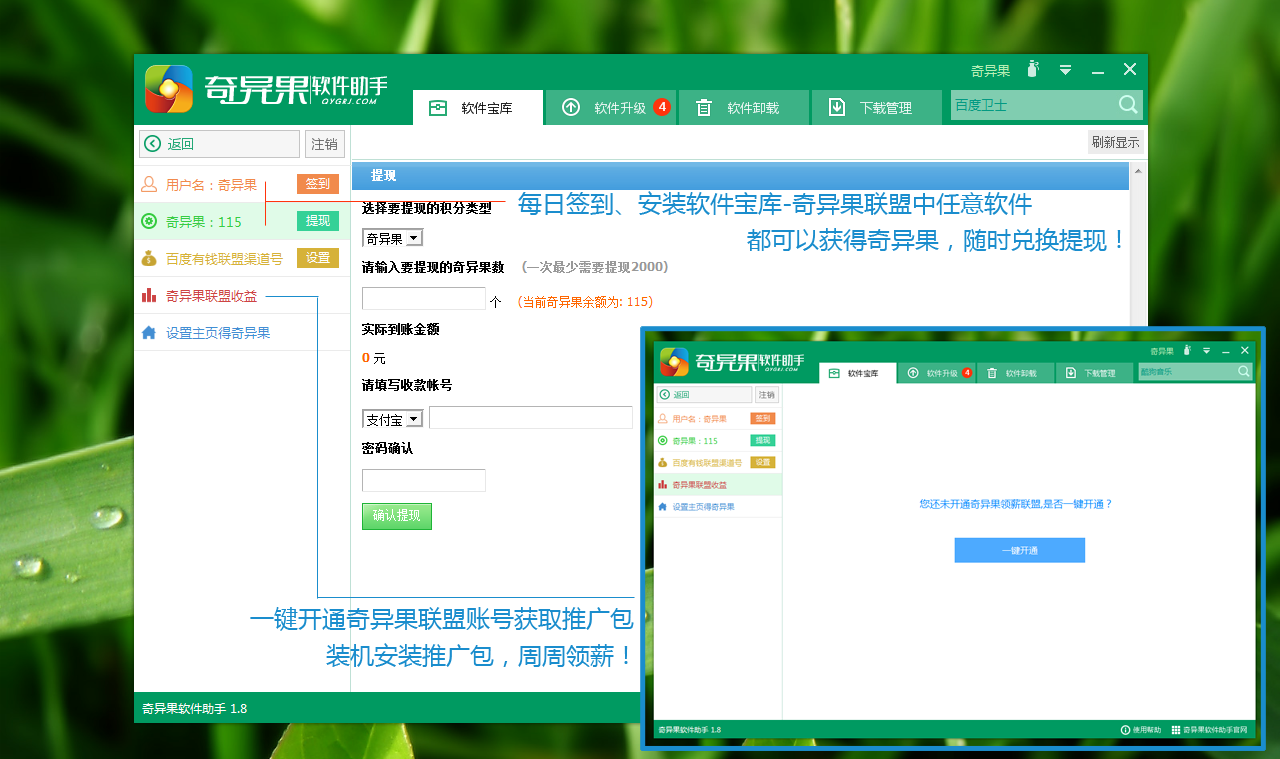Go to the 软件卸载 tab in main window
Screen dimensions: 1280x759
pyautogui.click(x=744, y=108)
